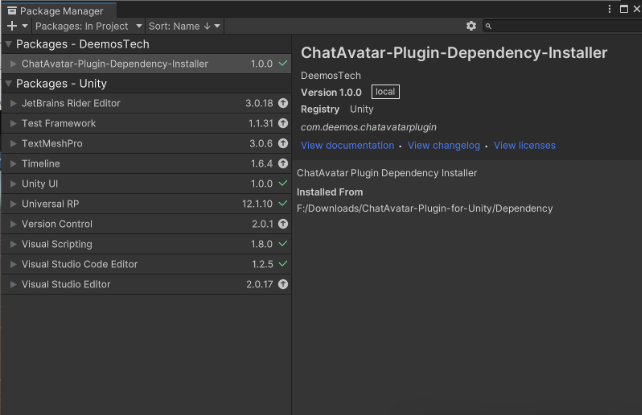This screenshot has width=642, height=415.
Task: Select the Unity UI package
Action: (x=146, y=184)
